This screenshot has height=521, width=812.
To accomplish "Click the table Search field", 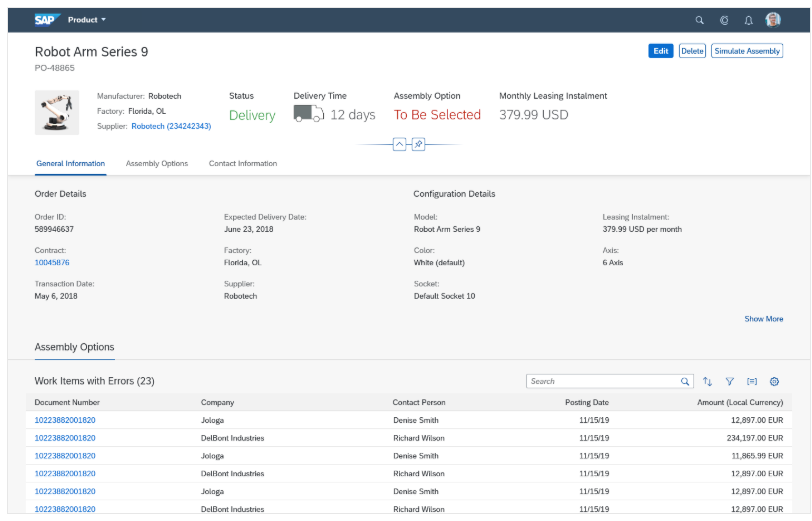I will pos(610,381).
